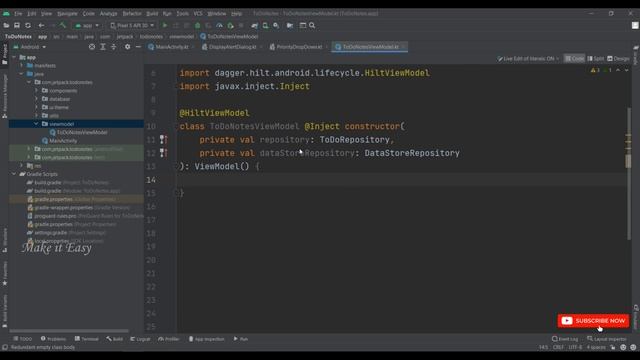This screenshot has width=640, height=360.
Task: Open the Favorites side tool tab
Action: (4, 273)
